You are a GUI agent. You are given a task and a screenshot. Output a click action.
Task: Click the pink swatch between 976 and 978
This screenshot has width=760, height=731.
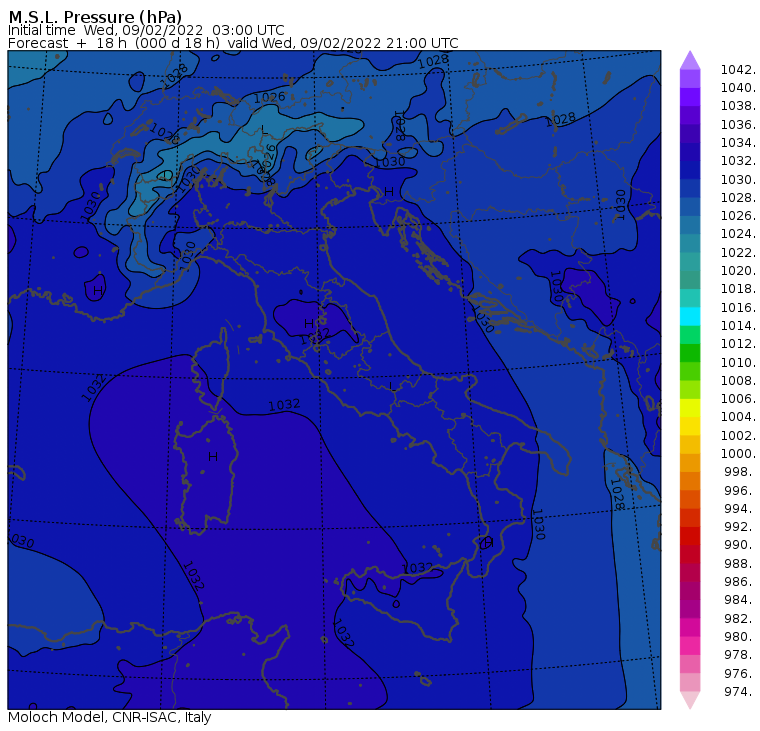pos(690,664)
